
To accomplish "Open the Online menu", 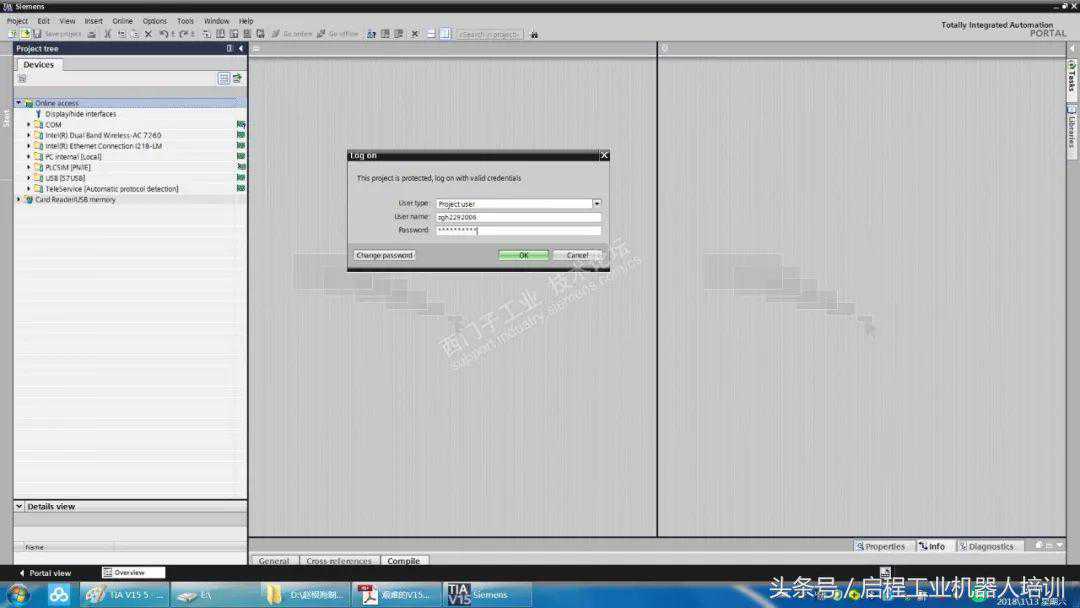I will tap(122, 20).
